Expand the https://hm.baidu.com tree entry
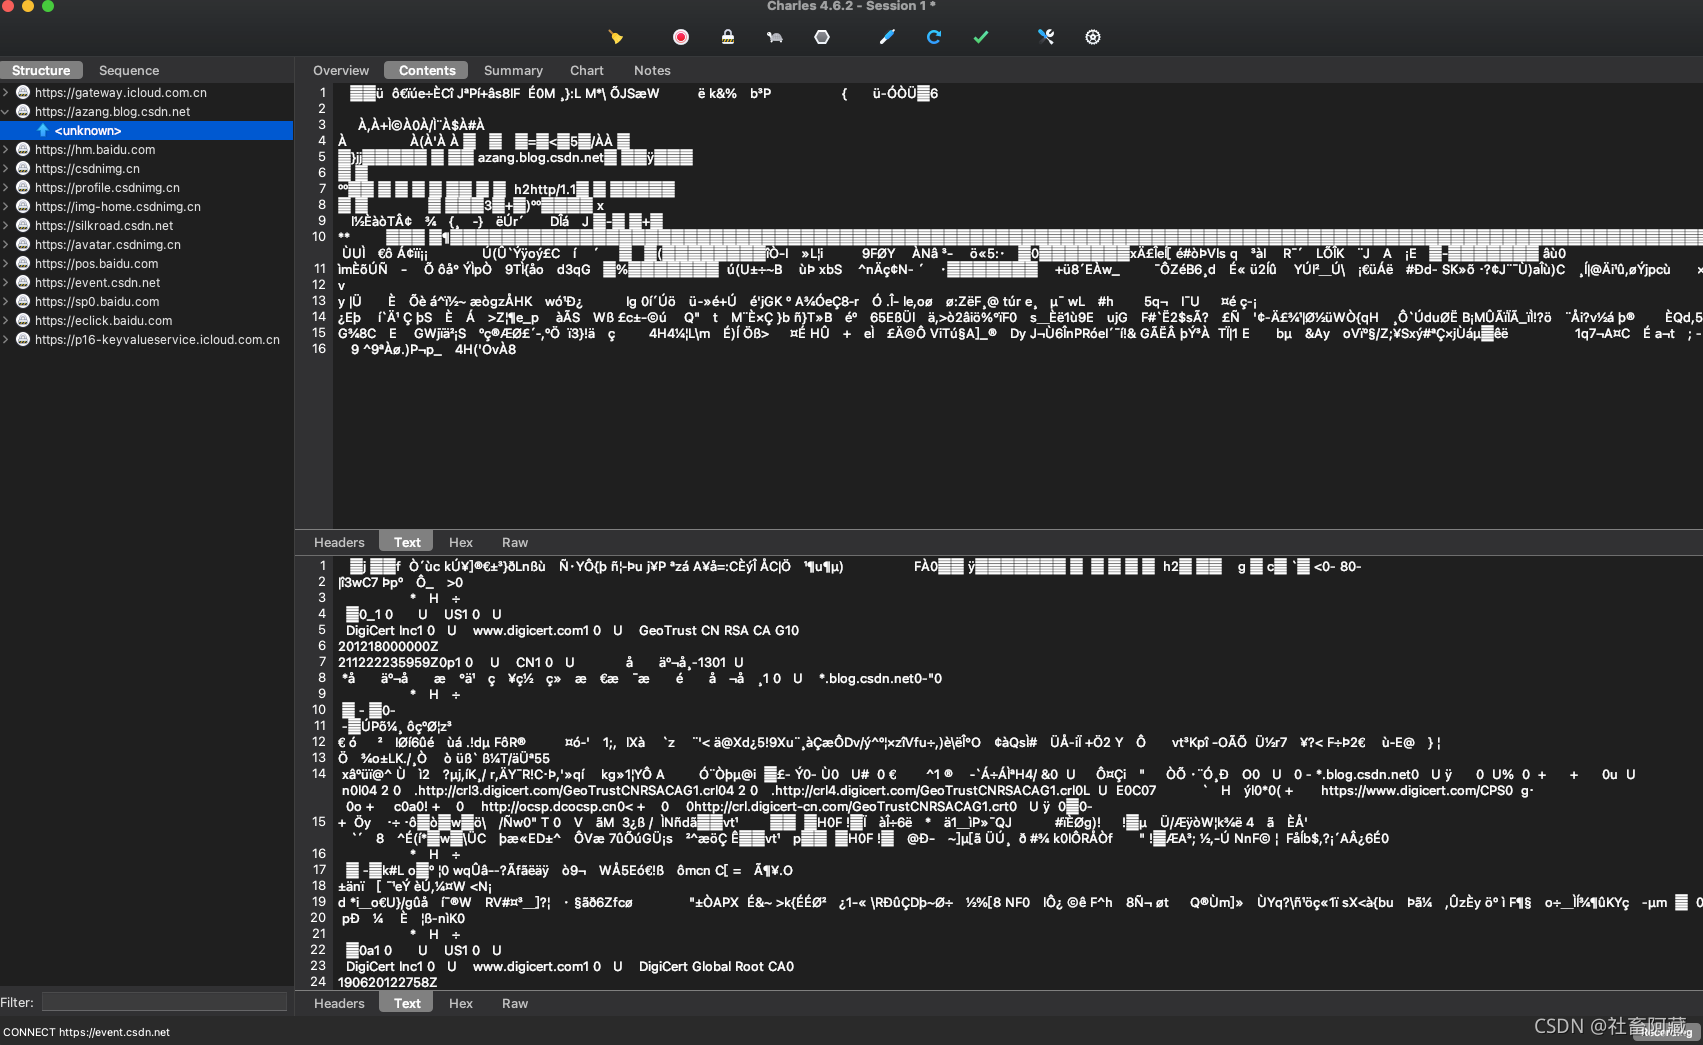Screen dimensions: 1703x1045 click(7, 149)
